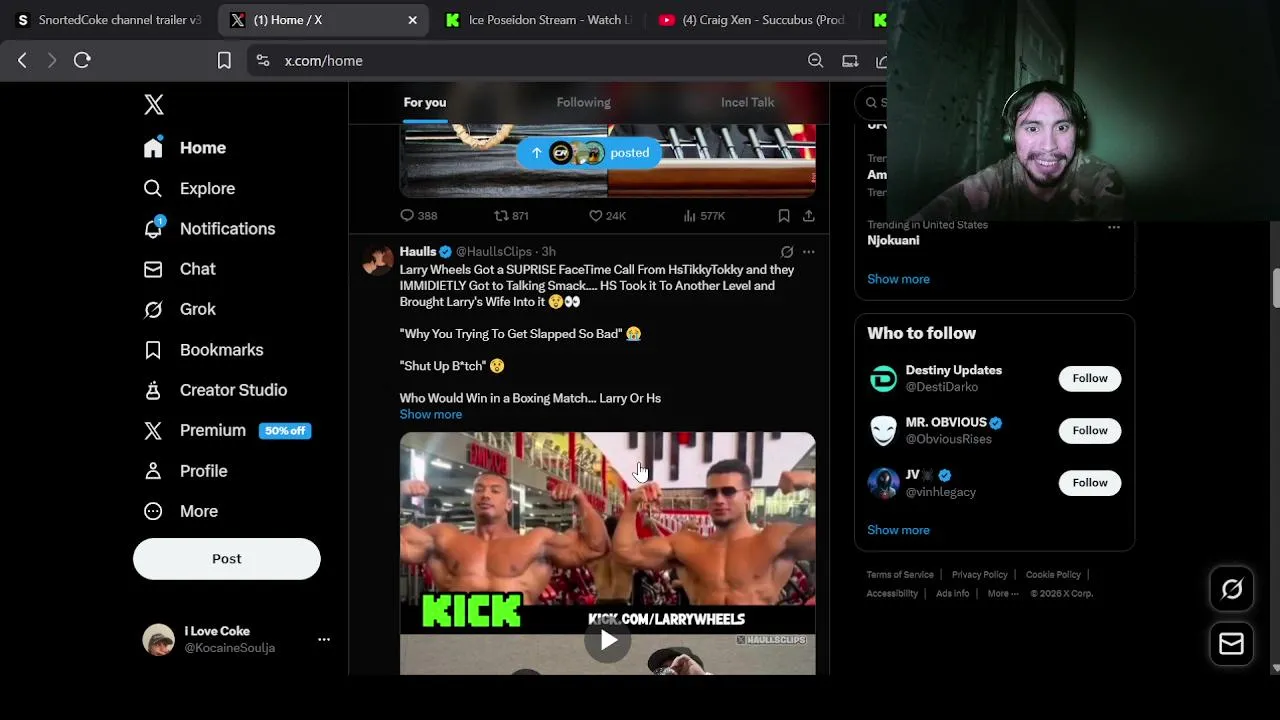
Task: Reload the x.com page
Action: (82, 61)
